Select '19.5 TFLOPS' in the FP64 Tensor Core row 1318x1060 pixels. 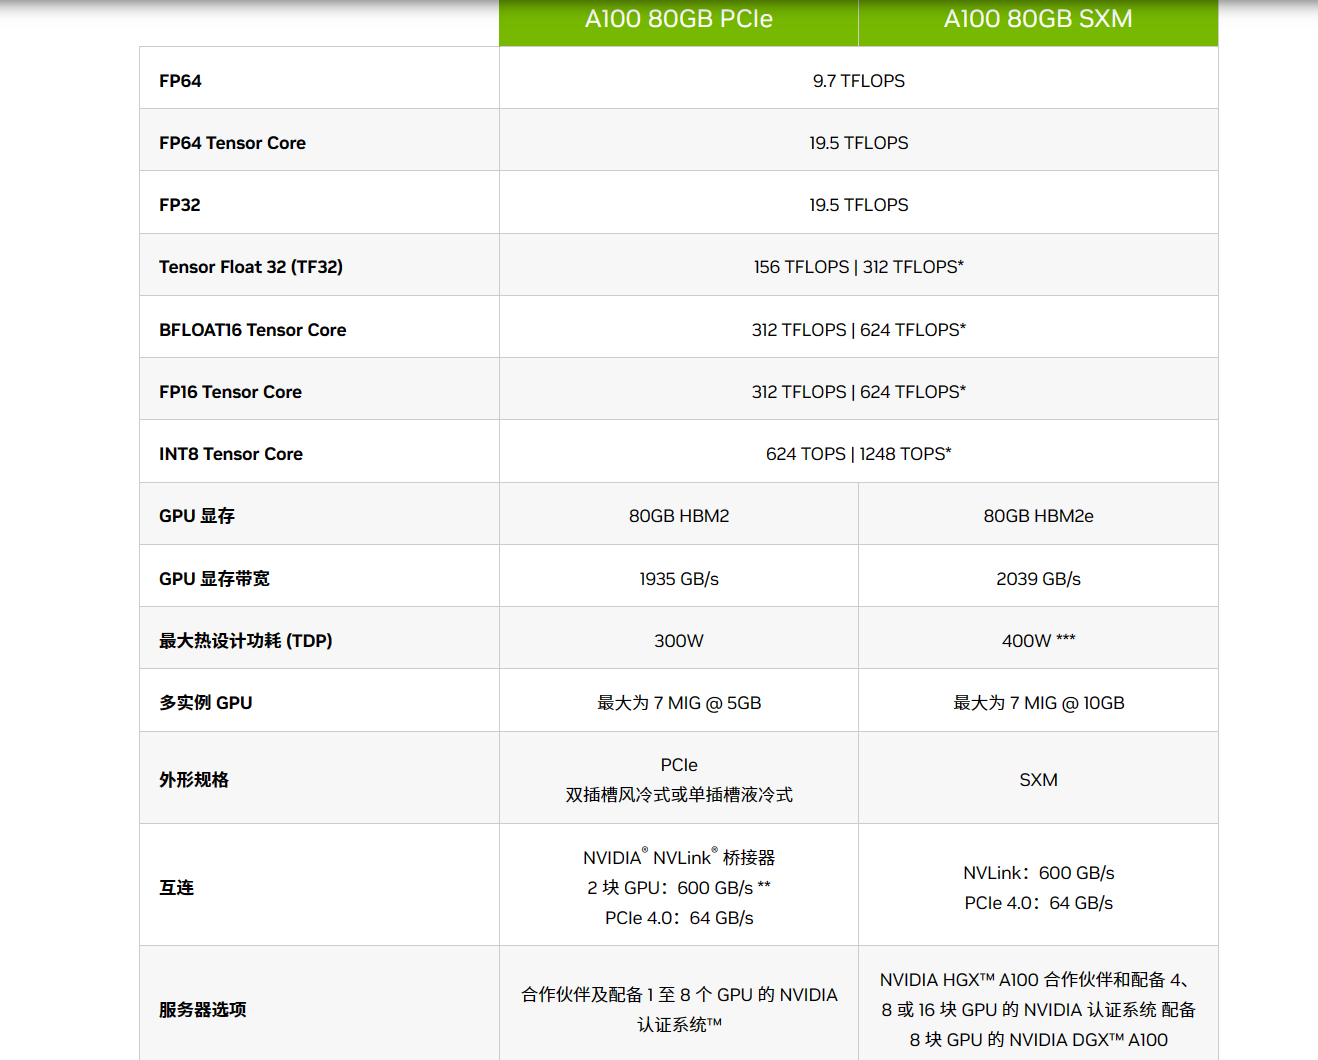(859, 143)
